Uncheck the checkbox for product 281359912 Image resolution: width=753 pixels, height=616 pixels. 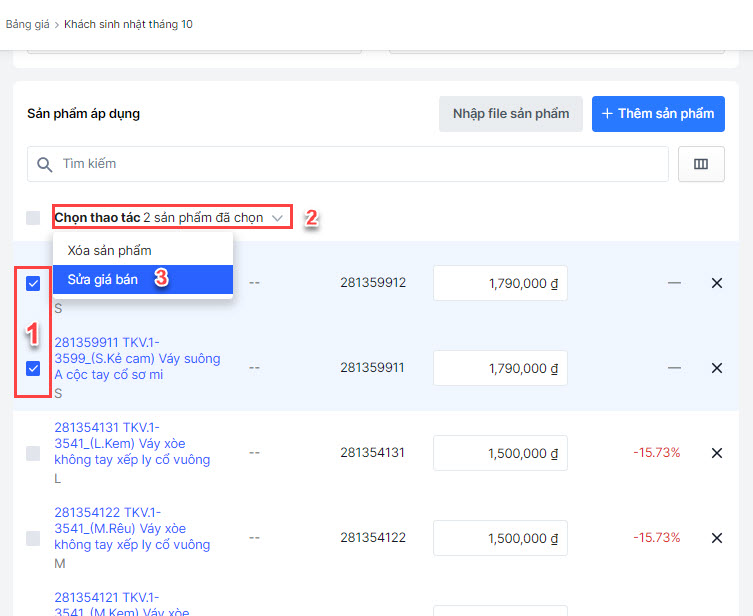coord(33,283)
